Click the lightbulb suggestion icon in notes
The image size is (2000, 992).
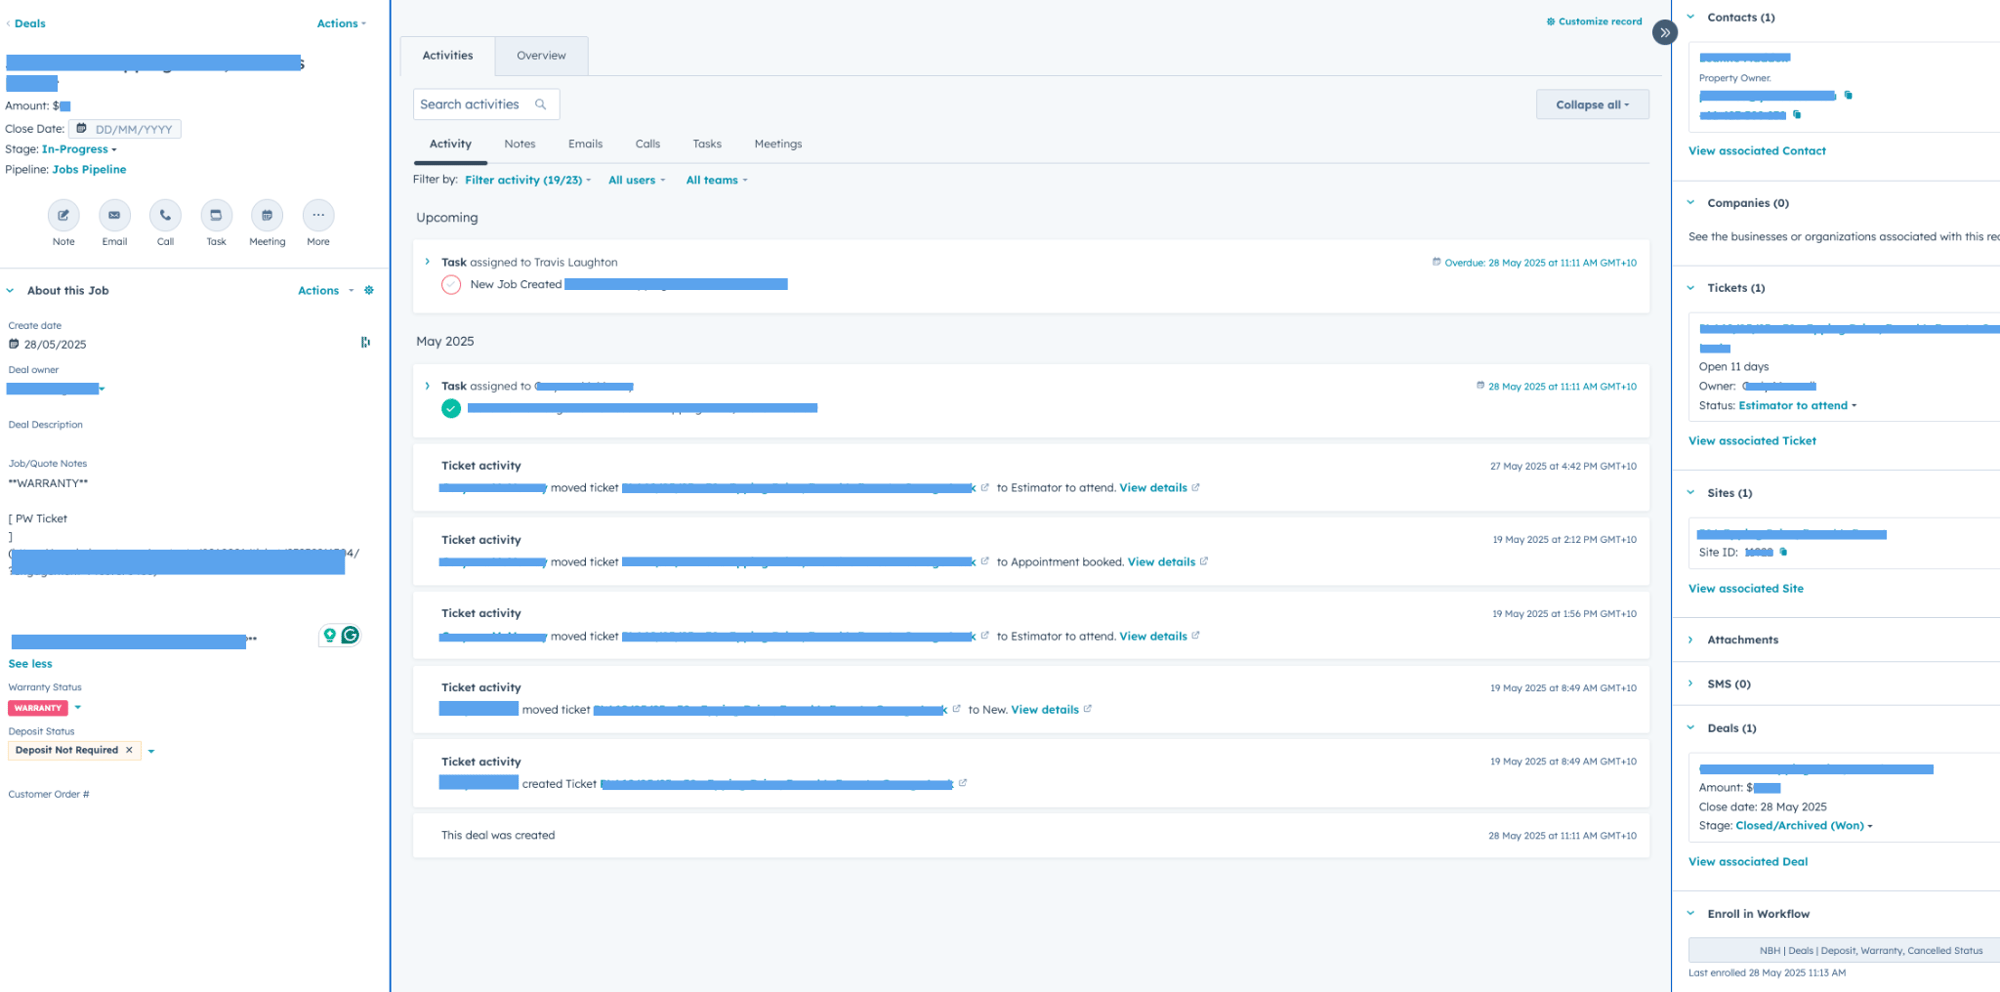pyautogui.click(x=329, y=635)
